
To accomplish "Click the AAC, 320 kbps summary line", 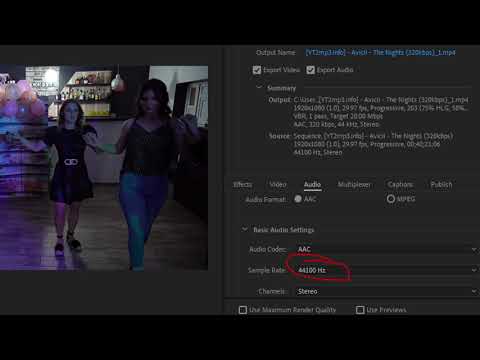I will coord(336,124).
